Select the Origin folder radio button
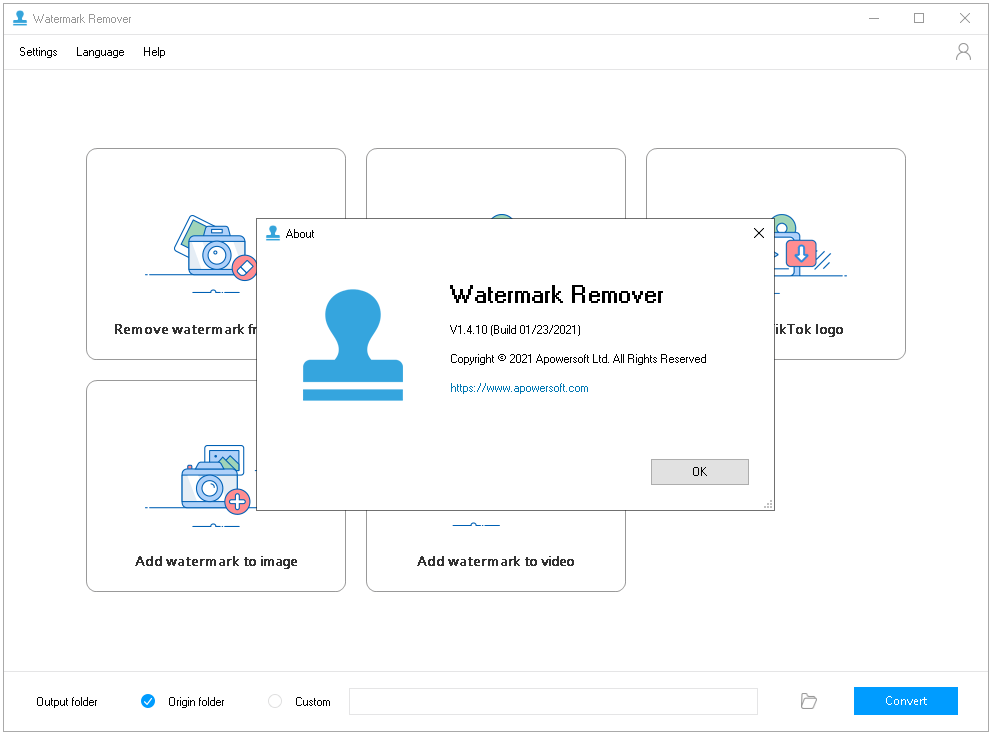The width and height of the screenshot is (992, 736). [148, 701]
